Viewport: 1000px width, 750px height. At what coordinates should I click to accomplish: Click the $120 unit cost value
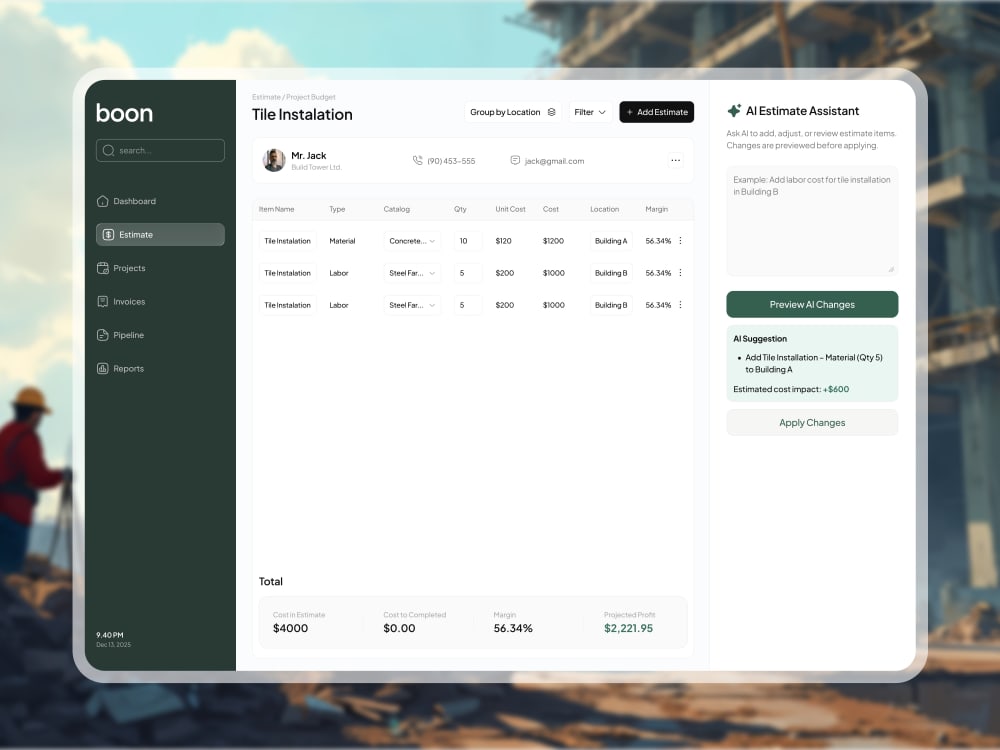click(503, 241)
